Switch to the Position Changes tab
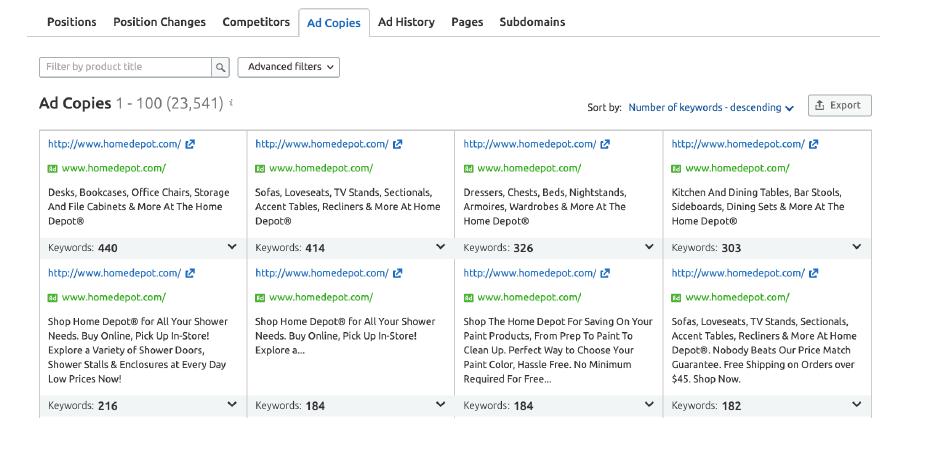932x457 pixels. tap(159, 22)
